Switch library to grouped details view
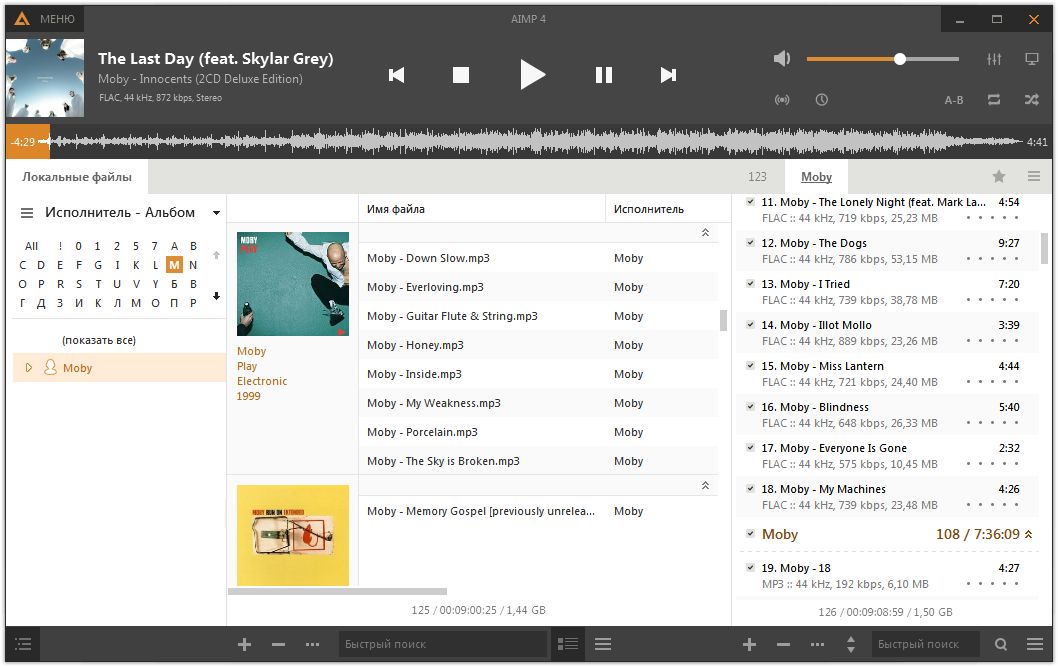Viewport: 1058px width, 667px height. click(x=567, y=645)
